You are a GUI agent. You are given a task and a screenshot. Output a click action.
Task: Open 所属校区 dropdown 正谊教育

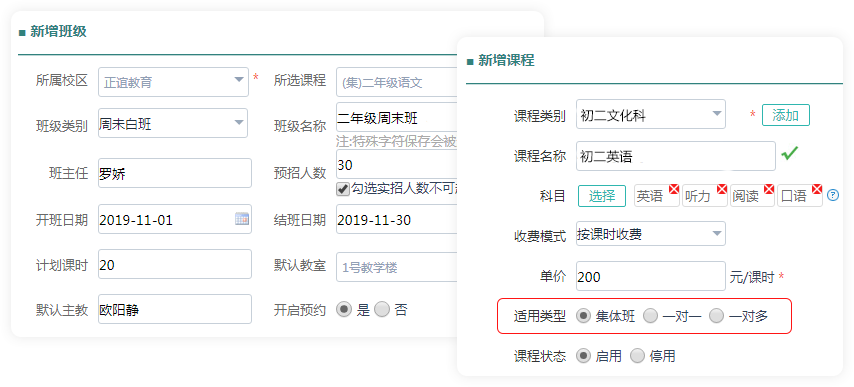tap(173, 82)
